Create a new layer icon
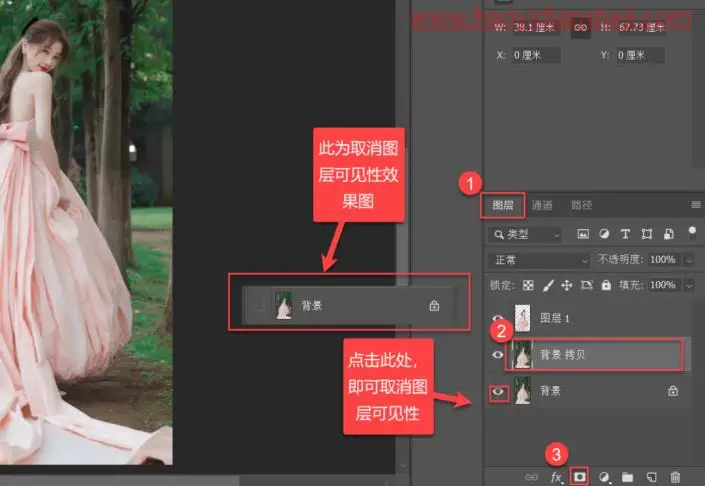 pos(651,477)
